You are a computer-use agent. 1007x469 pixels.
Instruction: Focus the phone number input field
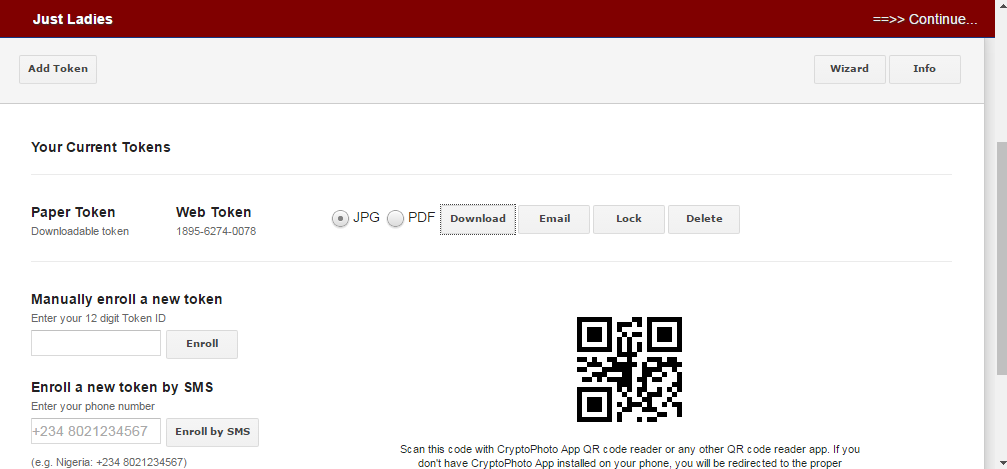pyautogui.click(x=96, y=431)
